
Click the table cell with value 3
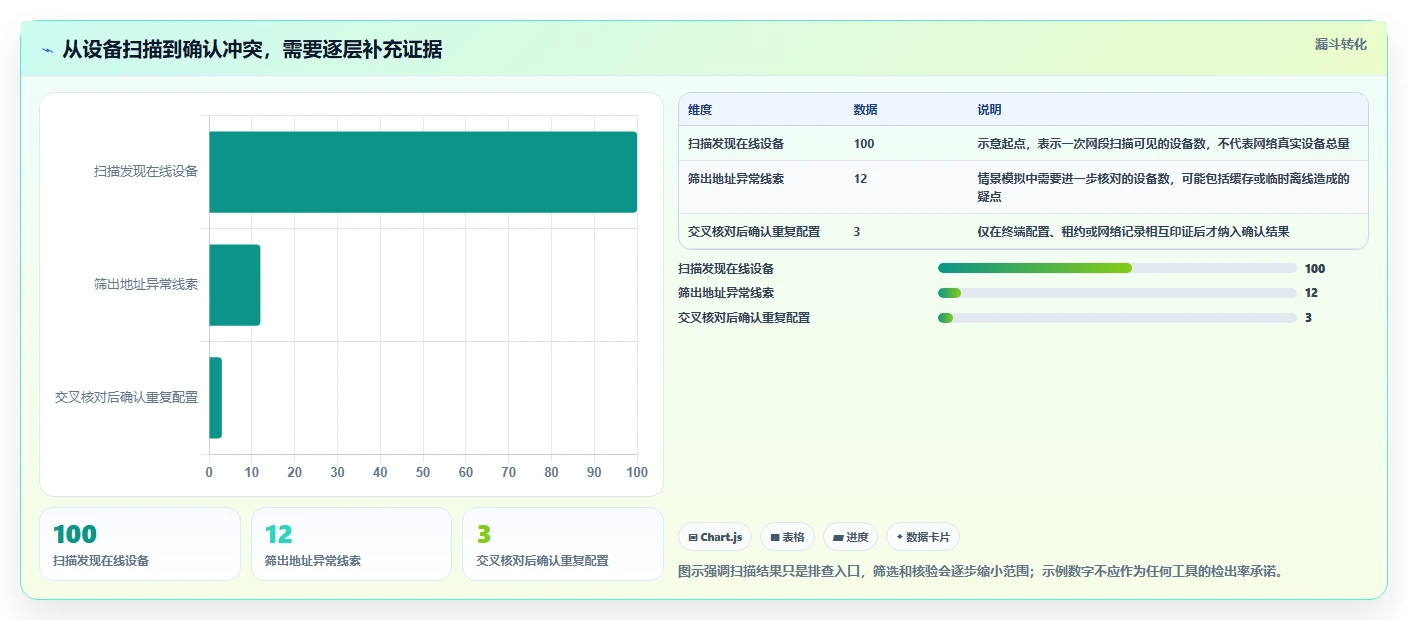click(x=857, y=232)
